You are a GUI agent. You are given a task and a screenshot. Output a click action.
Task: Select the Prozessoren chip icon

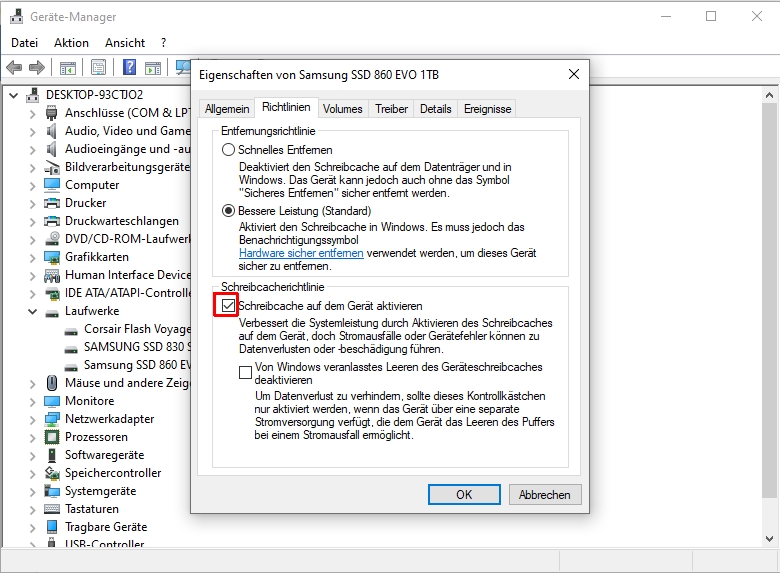(52, 437)
